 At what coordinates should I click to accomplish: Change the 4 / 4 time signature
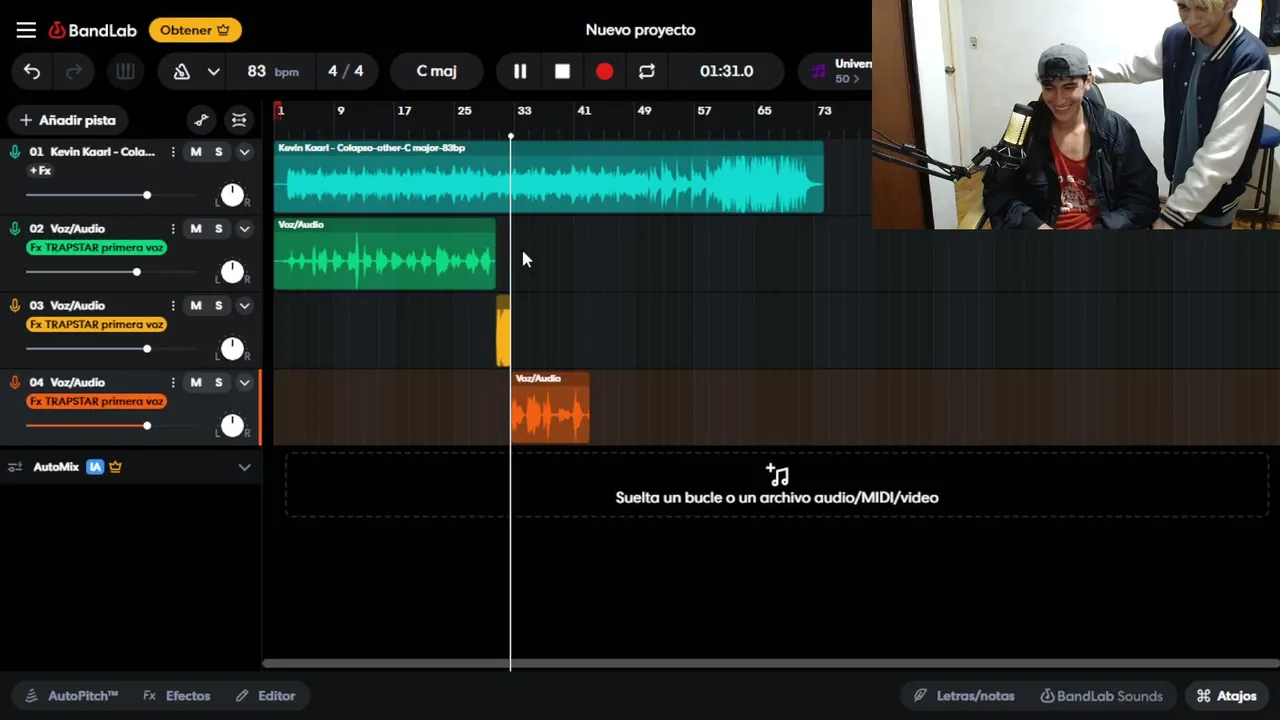pos(346,71)
